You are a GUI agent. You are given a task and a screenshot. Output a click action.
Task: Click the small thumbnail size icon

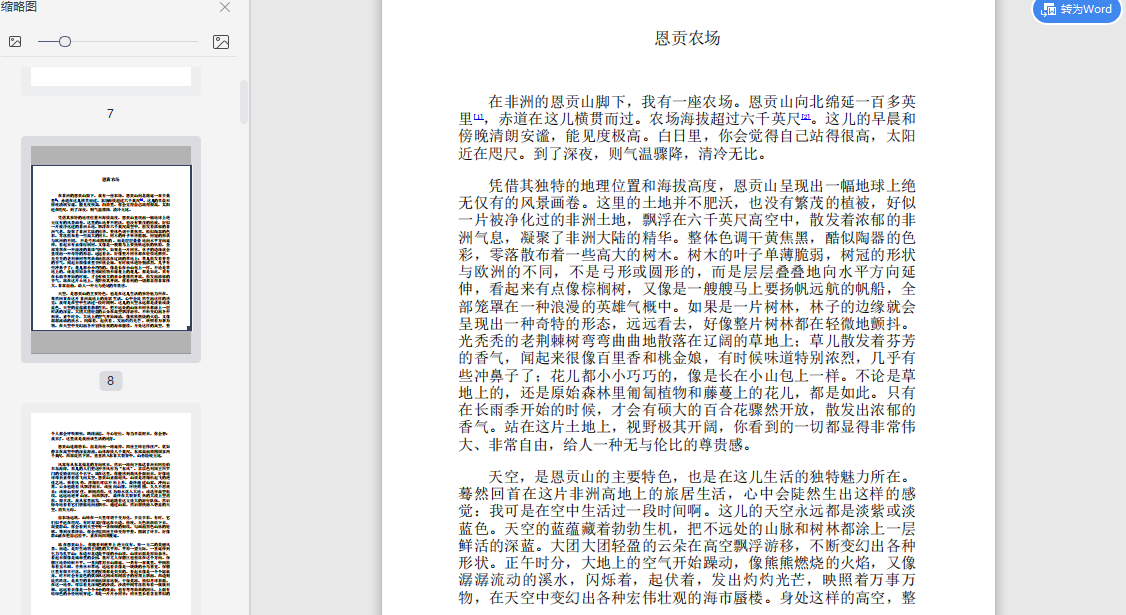click(15, 42)
